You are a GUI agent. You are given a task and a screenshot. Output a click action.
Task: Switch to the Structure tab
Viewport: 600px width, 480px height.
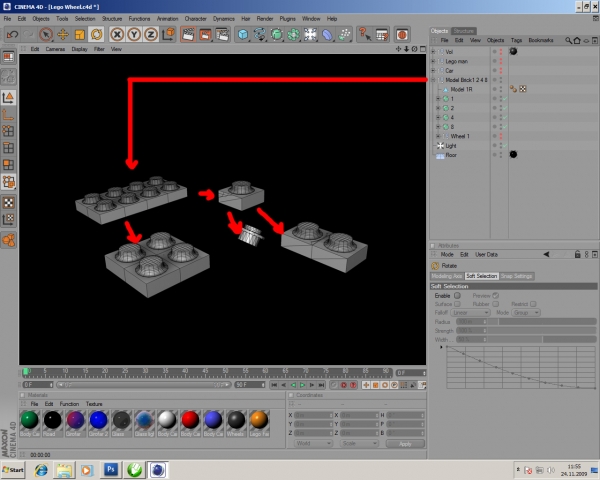(464, 31)
